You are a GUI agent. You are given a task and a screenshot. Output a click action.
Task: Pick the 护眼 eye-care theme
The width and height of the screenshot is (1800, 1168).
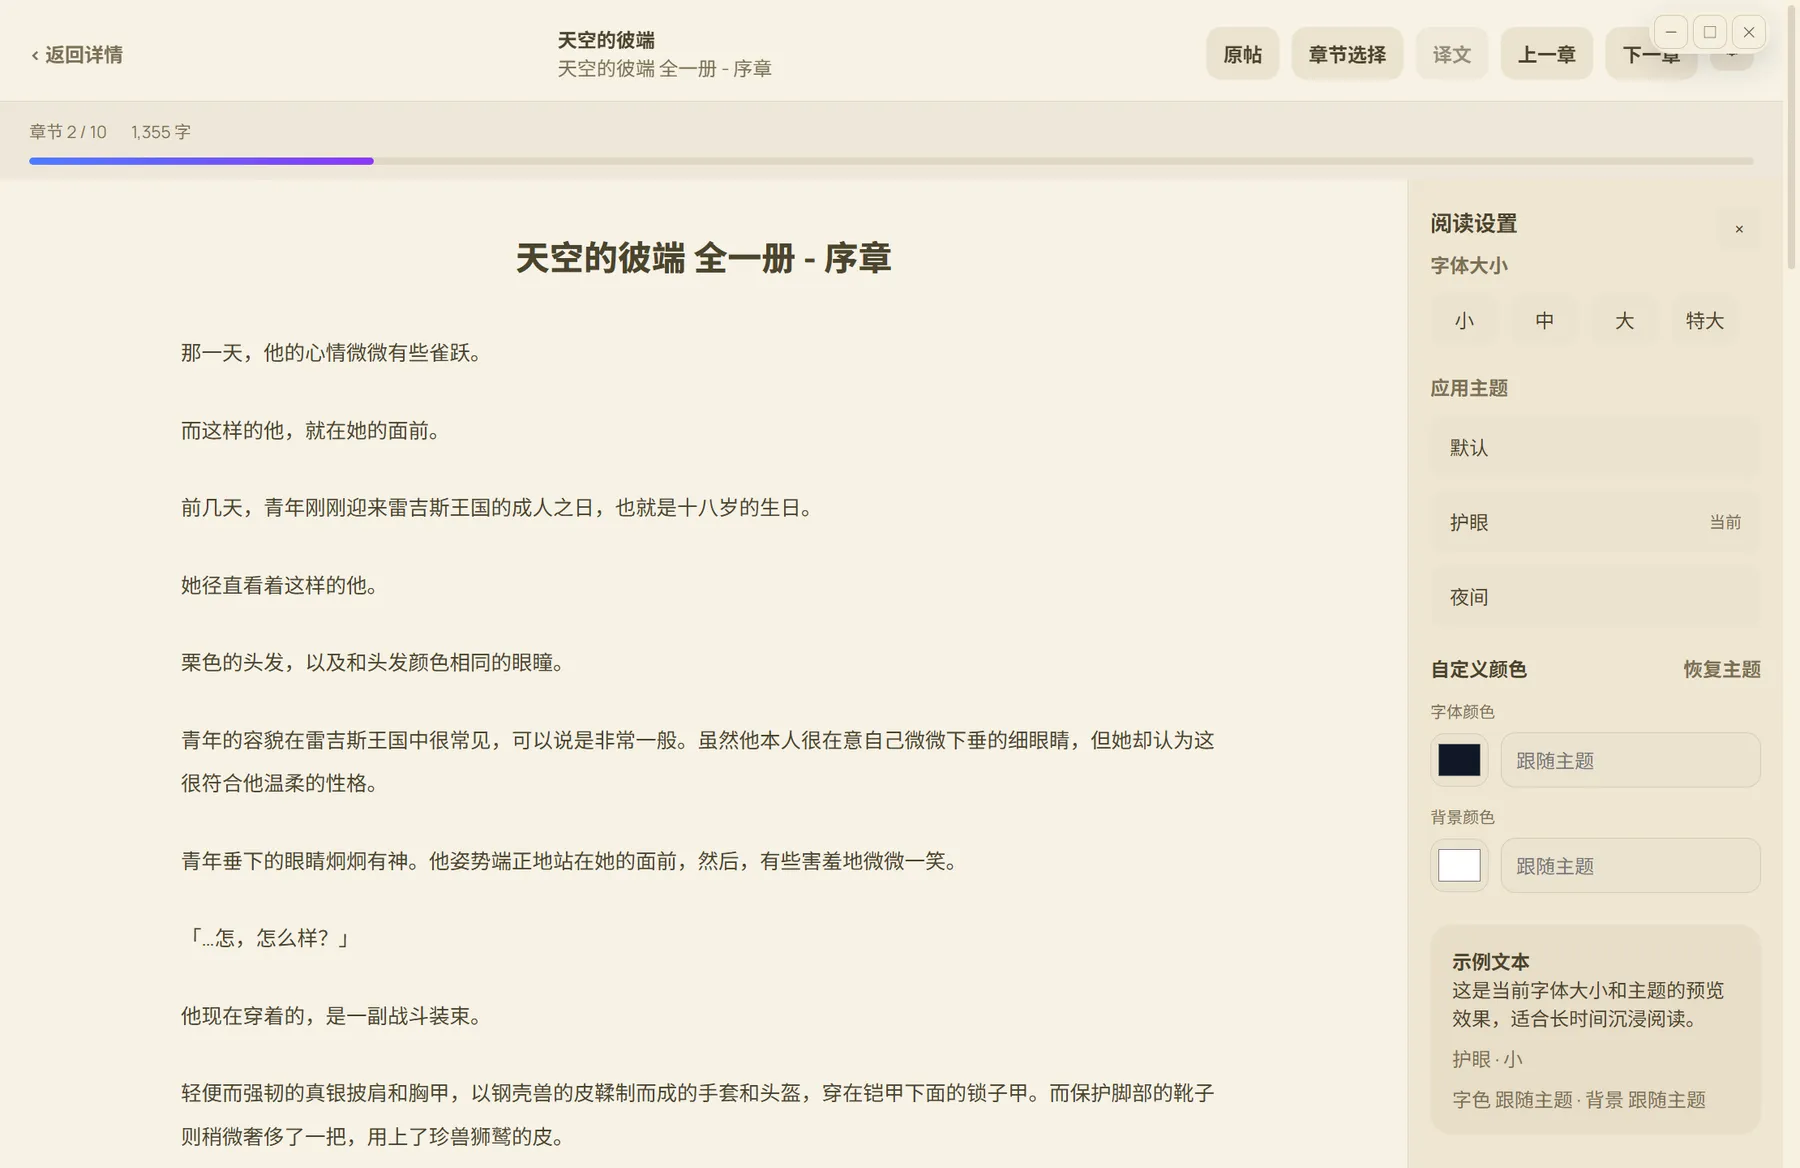1594,522
